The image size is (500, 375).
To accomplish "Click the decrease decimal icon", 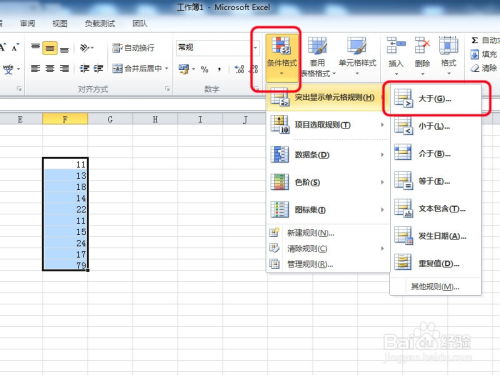I will 254,69.
